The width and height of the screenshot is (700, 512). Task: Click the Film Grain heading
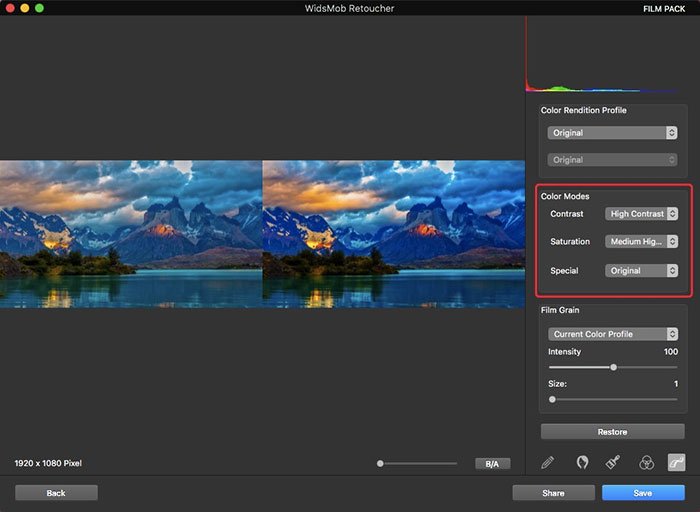560,310
